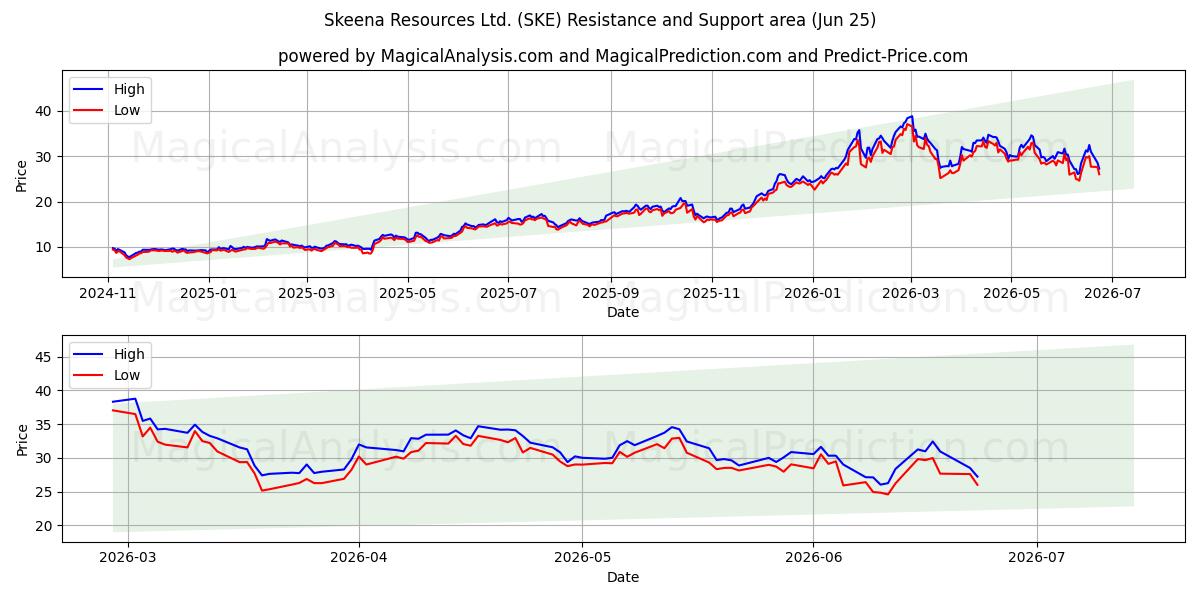The image size is (1200, 600).
Task: Click the red Low line swatch in lower legend
Action: click(90, 377)
